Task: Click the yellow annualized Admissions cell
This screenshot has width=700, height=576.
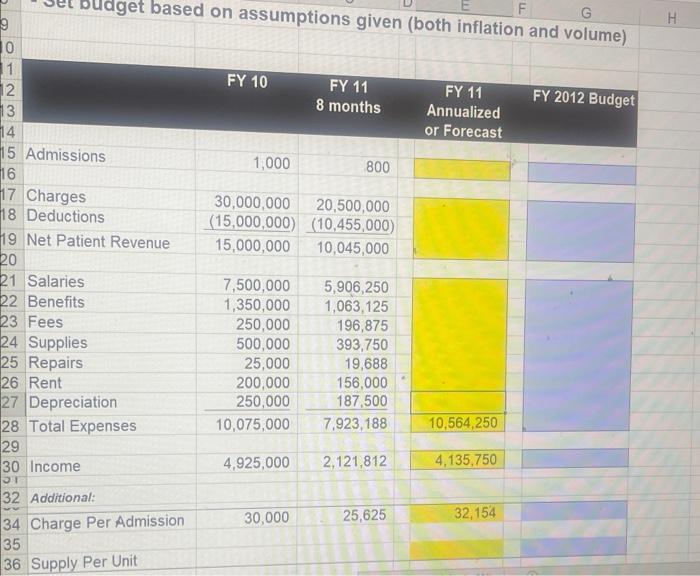Action: (x=462, y=170)
